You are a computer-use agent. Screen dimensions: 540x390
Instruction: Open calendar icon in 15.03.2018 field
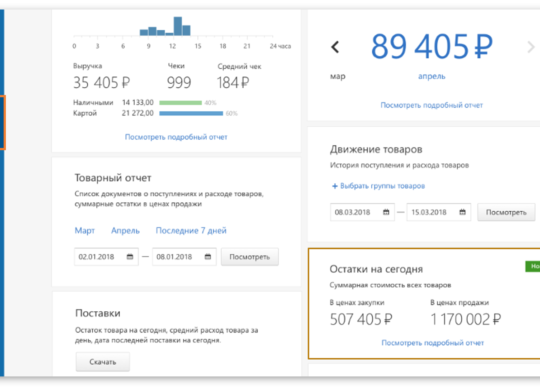463,212
